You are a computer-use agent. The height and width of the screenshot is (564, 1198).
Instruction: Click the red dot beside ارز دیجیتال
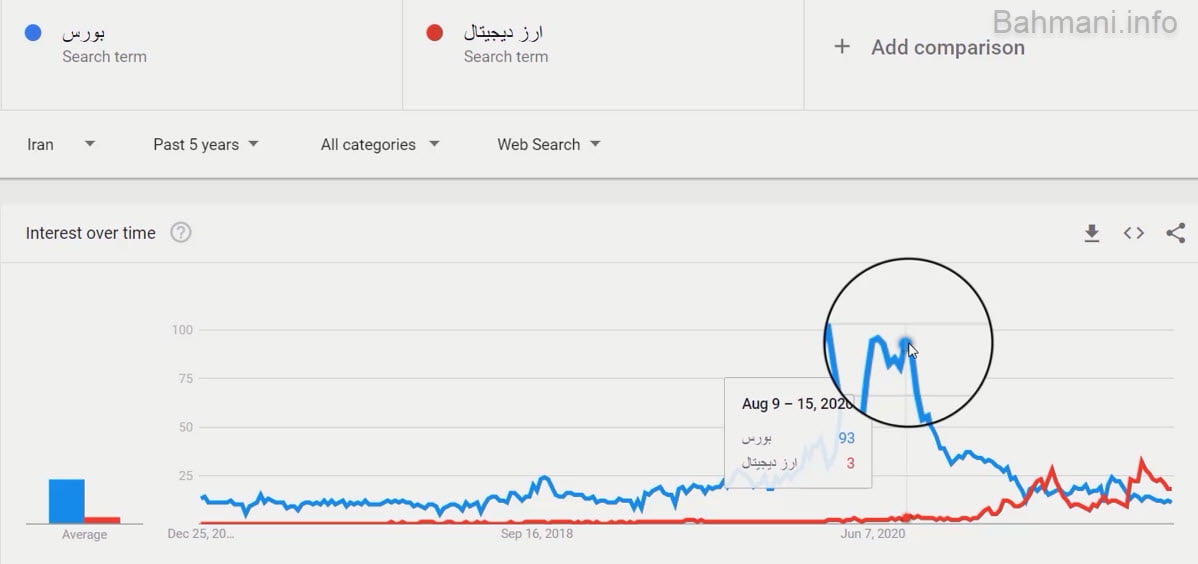434,33
